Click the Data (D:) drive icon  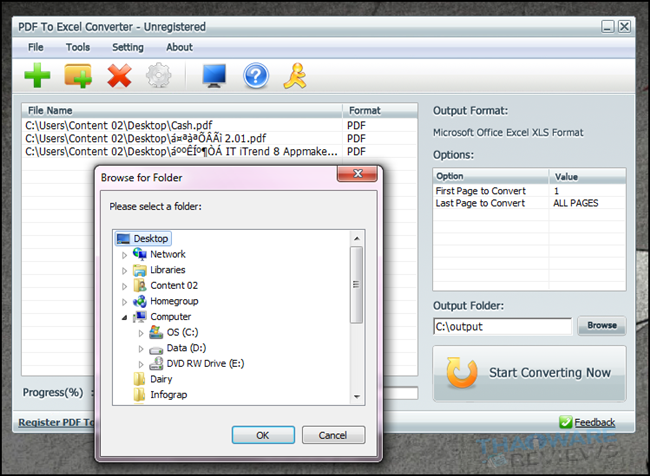point(156,349)
